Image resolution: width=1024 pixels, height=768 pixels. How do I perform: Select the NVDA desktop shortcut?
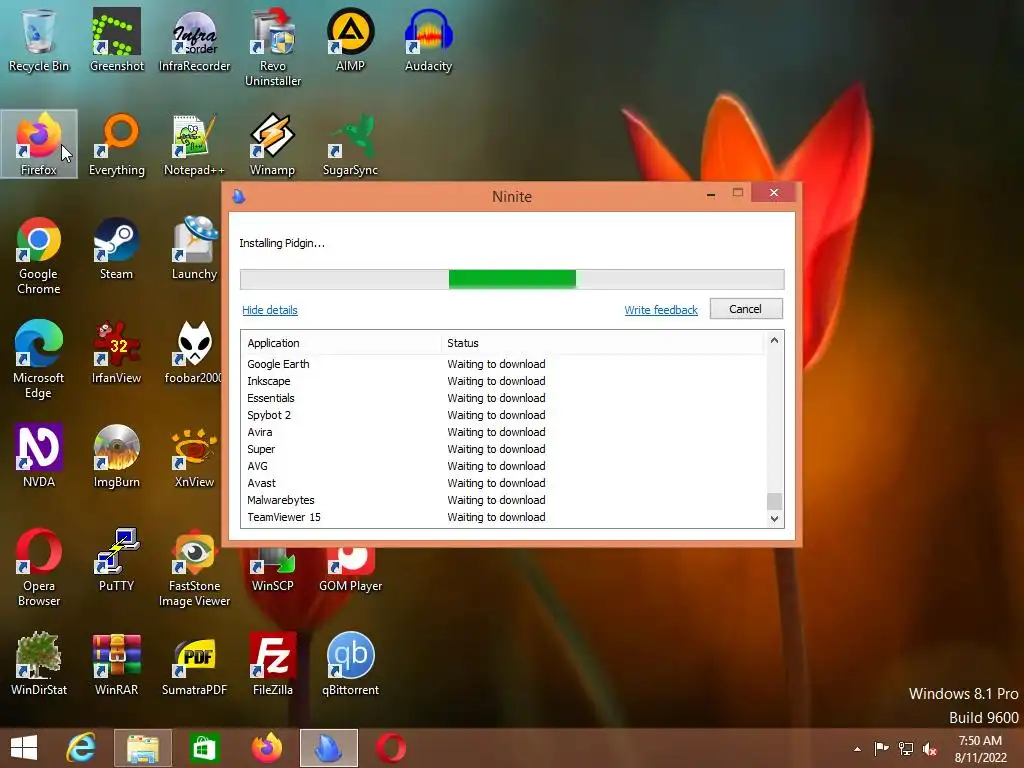tap(39, 456)
